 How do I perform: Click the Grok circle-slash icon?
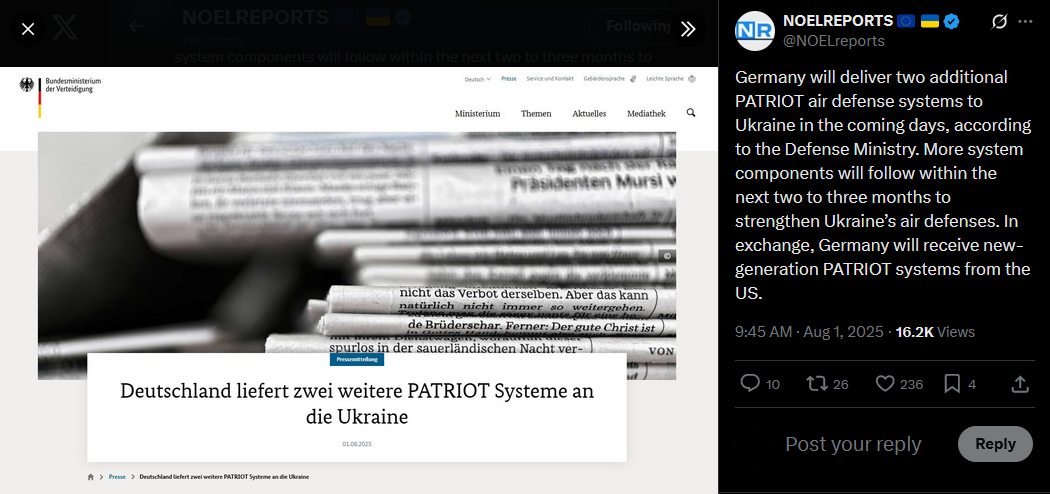(x=998, y=22)
